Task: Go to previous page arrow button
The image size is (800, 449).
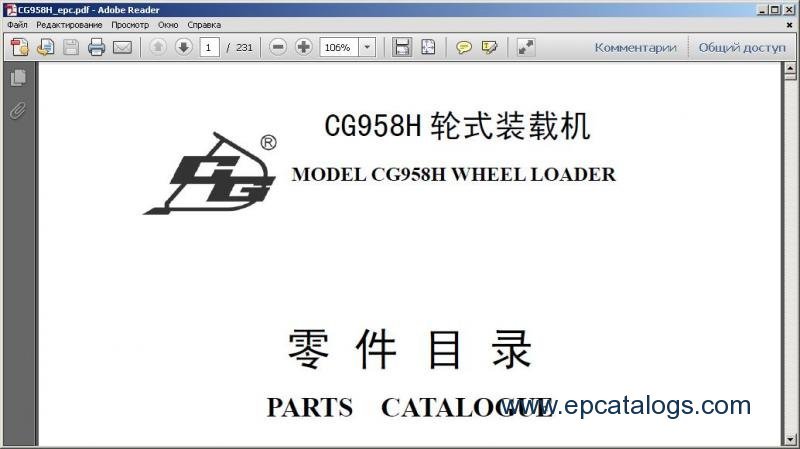Action: tap(158, 47)
